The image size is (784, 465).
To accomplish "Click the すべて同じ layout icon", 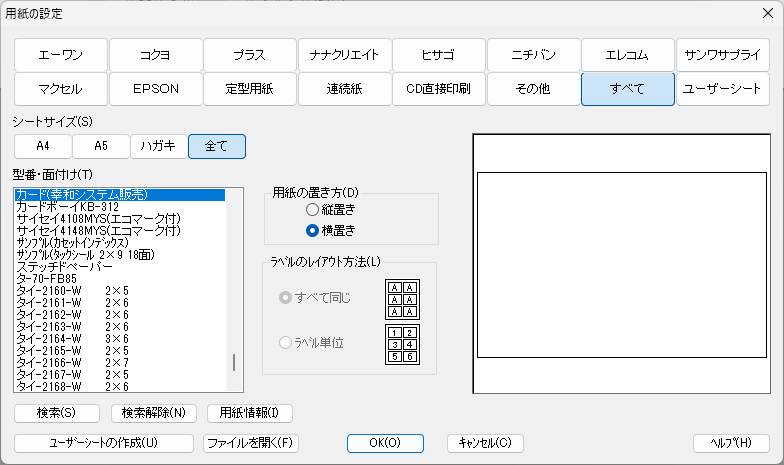I will coord(402,297).
